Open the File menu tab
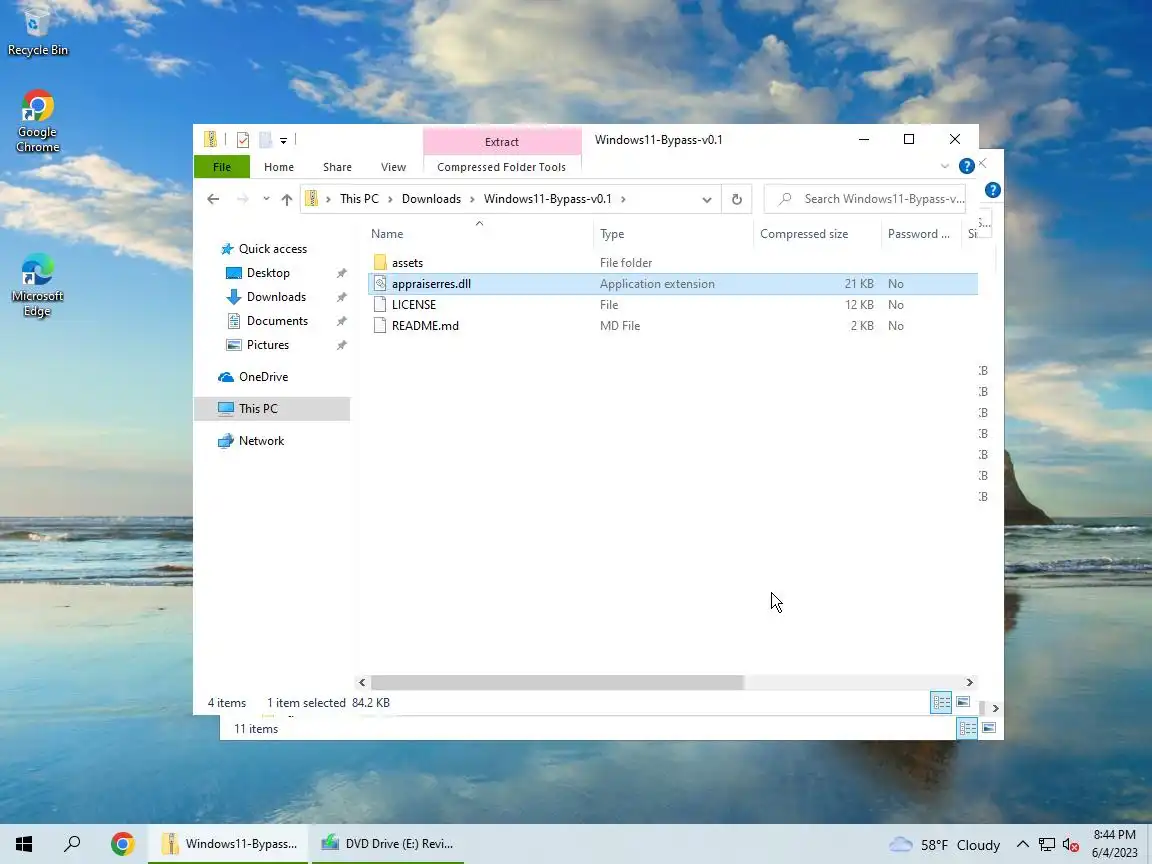This screenshot has width=1152, height=864. click(x=222, y=167)
